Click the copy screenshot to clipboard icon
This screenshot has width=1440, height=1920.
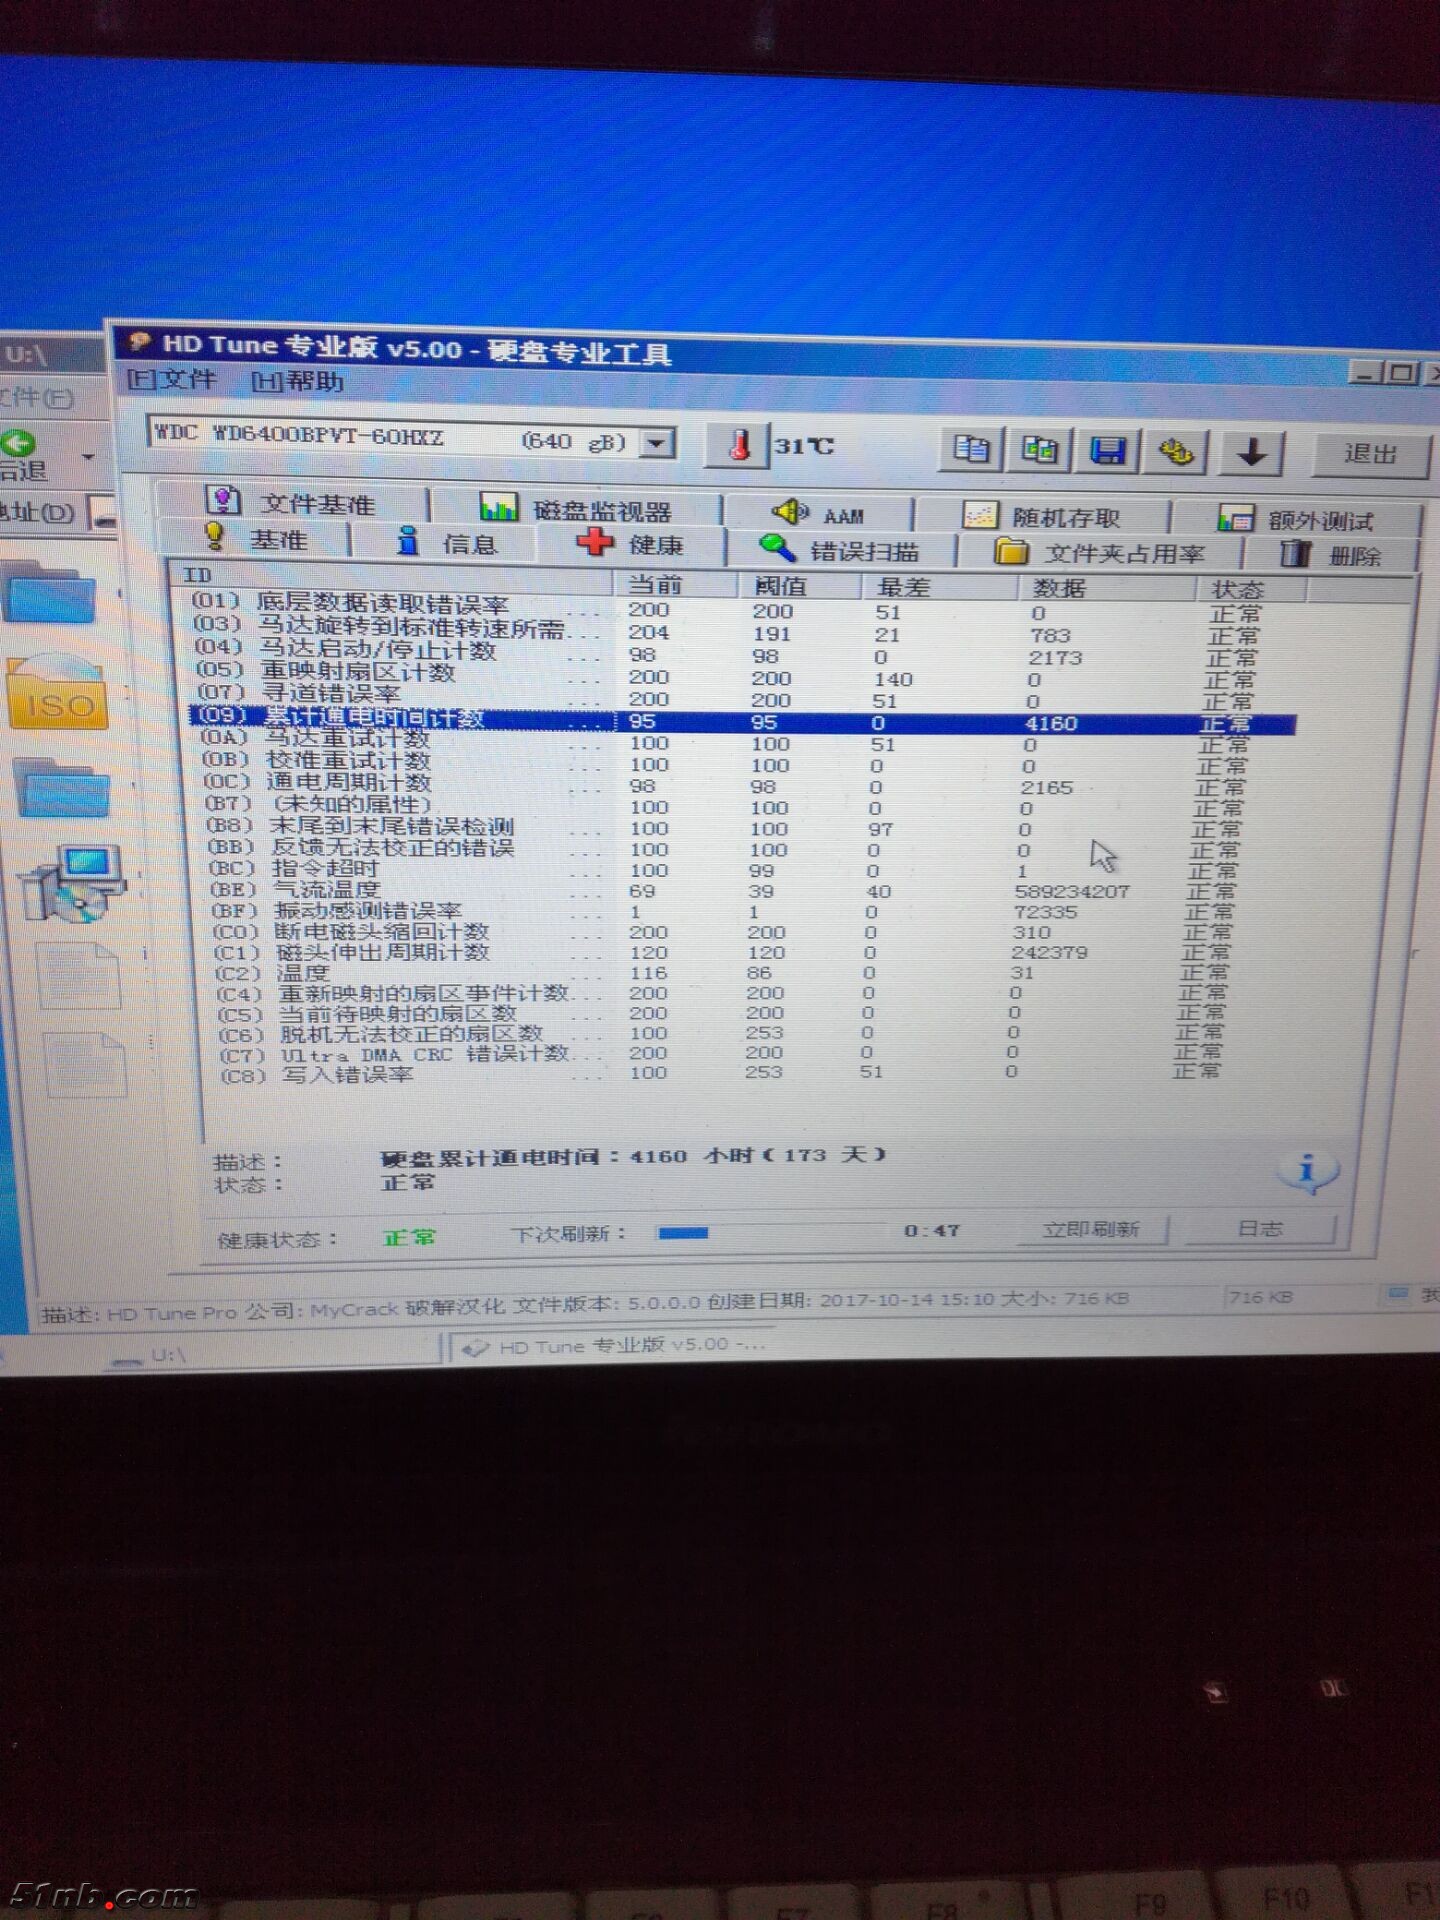1039,452
